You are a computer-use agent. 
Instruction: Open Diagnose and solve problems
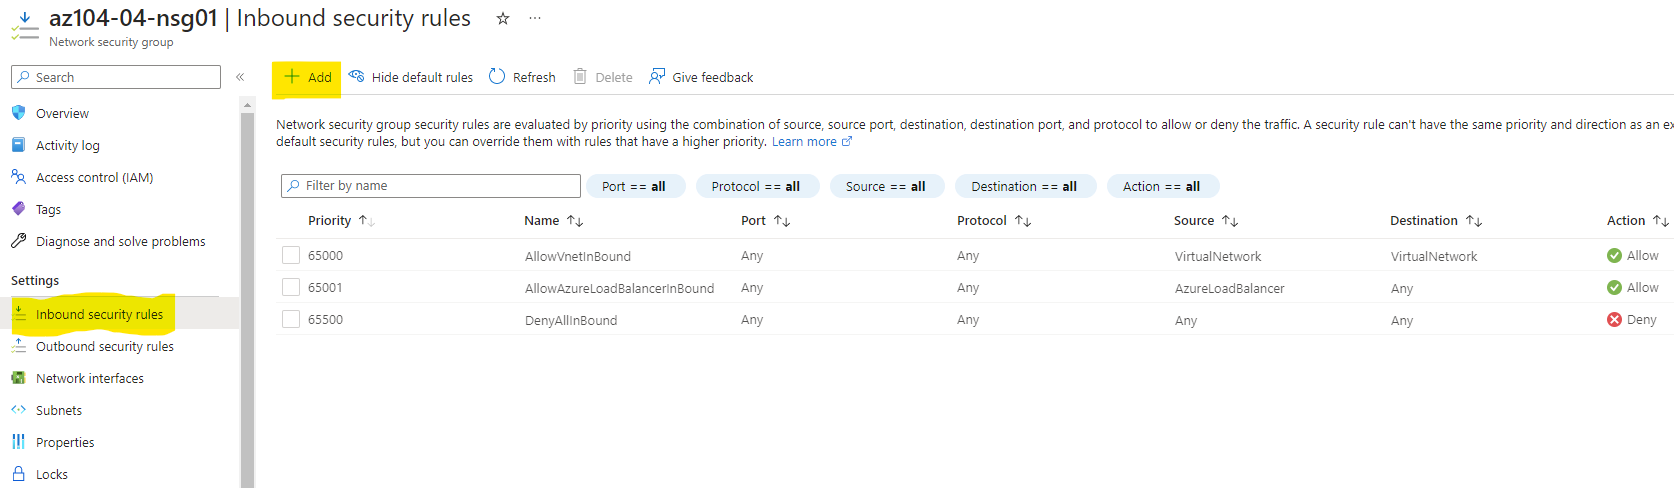pos(121,242)
